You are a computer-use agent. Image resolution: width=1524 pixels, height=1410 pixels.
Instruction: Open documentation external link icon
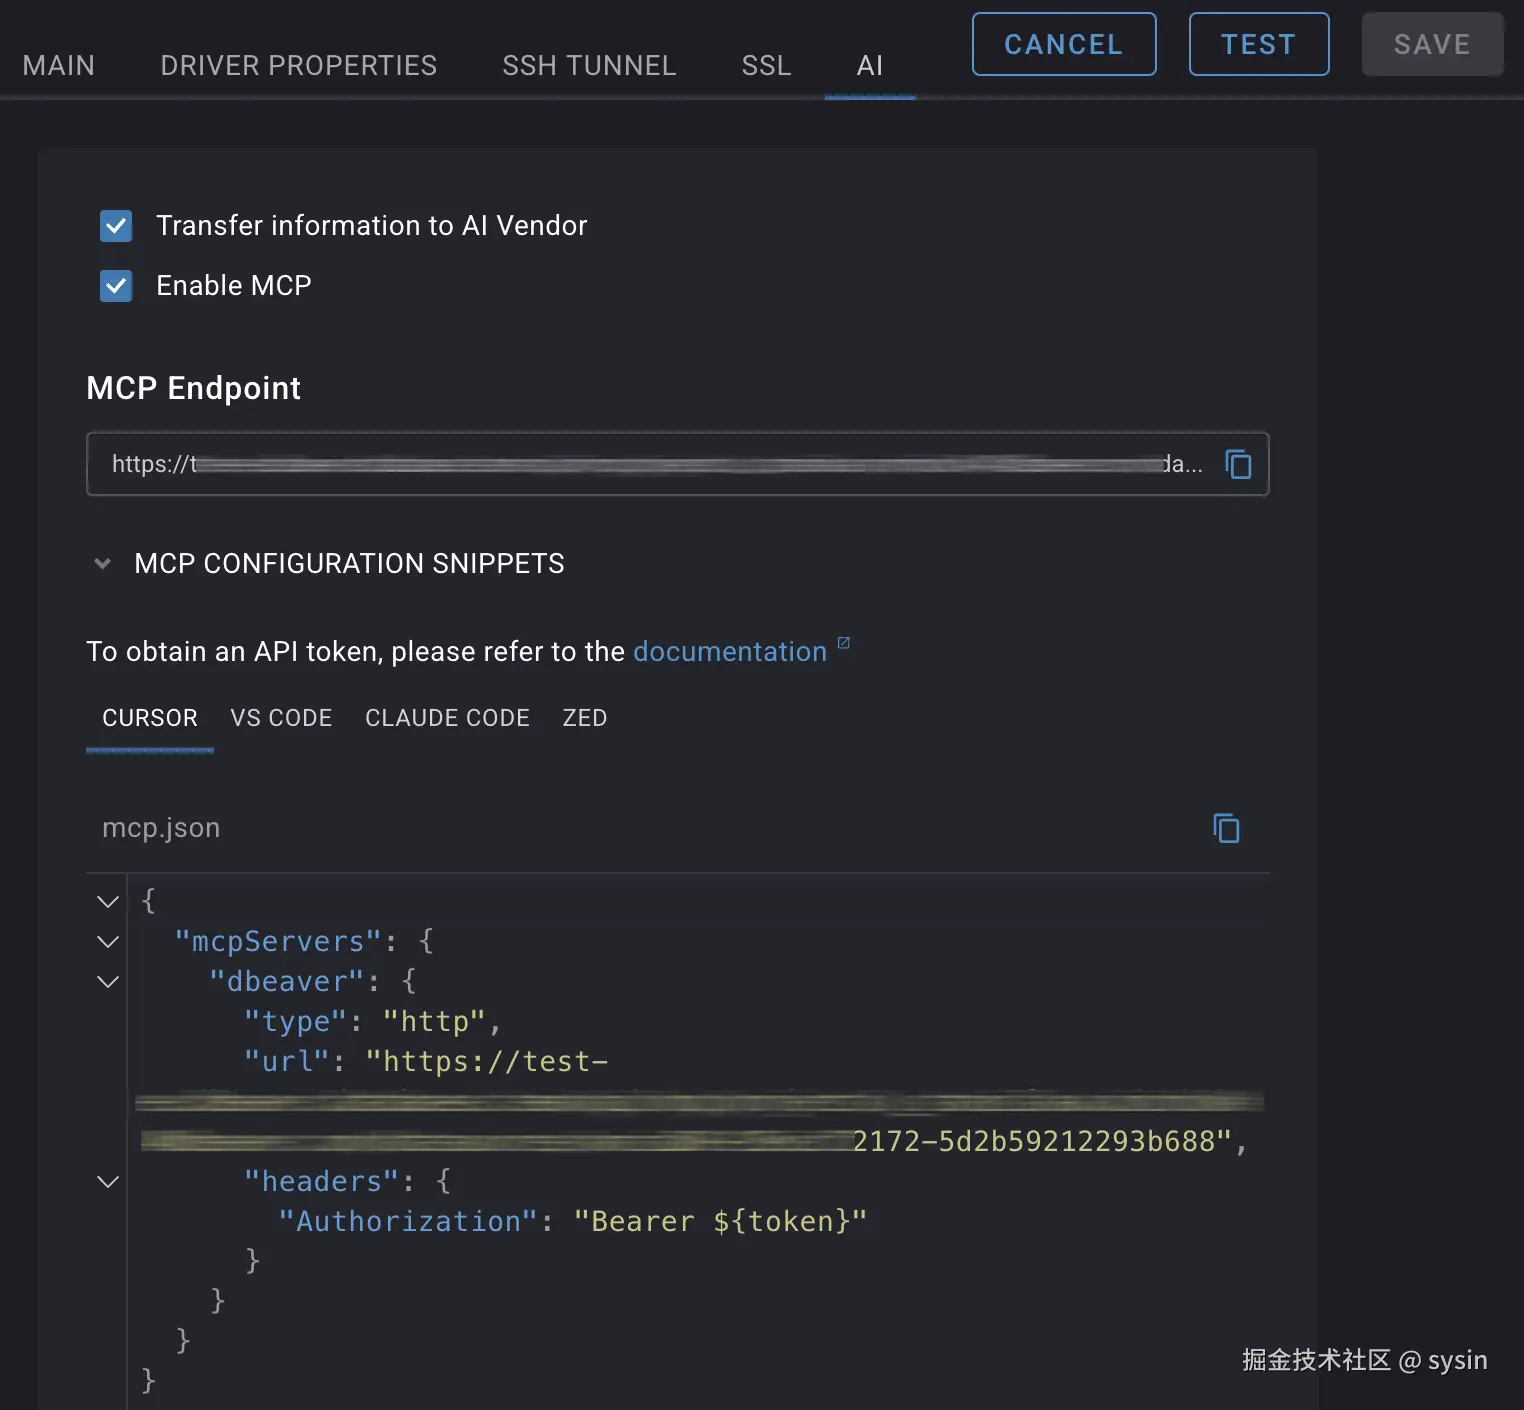point(843,643)
